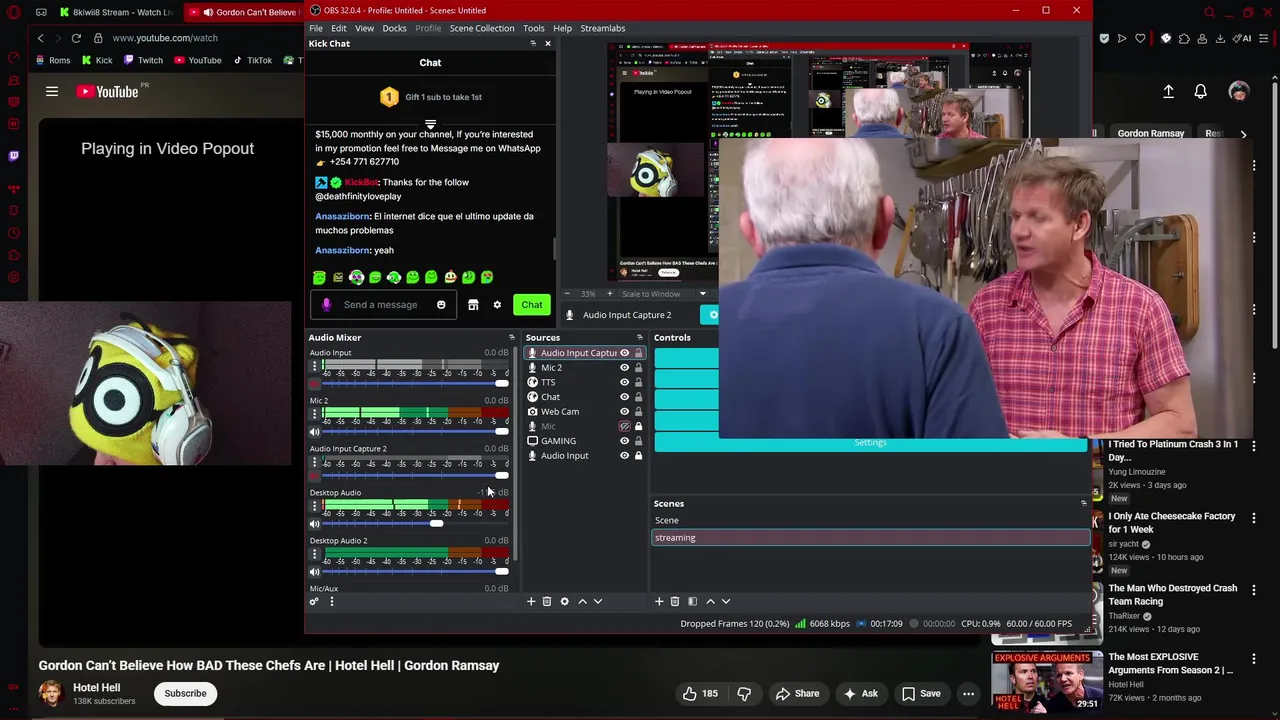Hide the GAMING source
This screenshot has width=1280, height=720.
[624, 441]
